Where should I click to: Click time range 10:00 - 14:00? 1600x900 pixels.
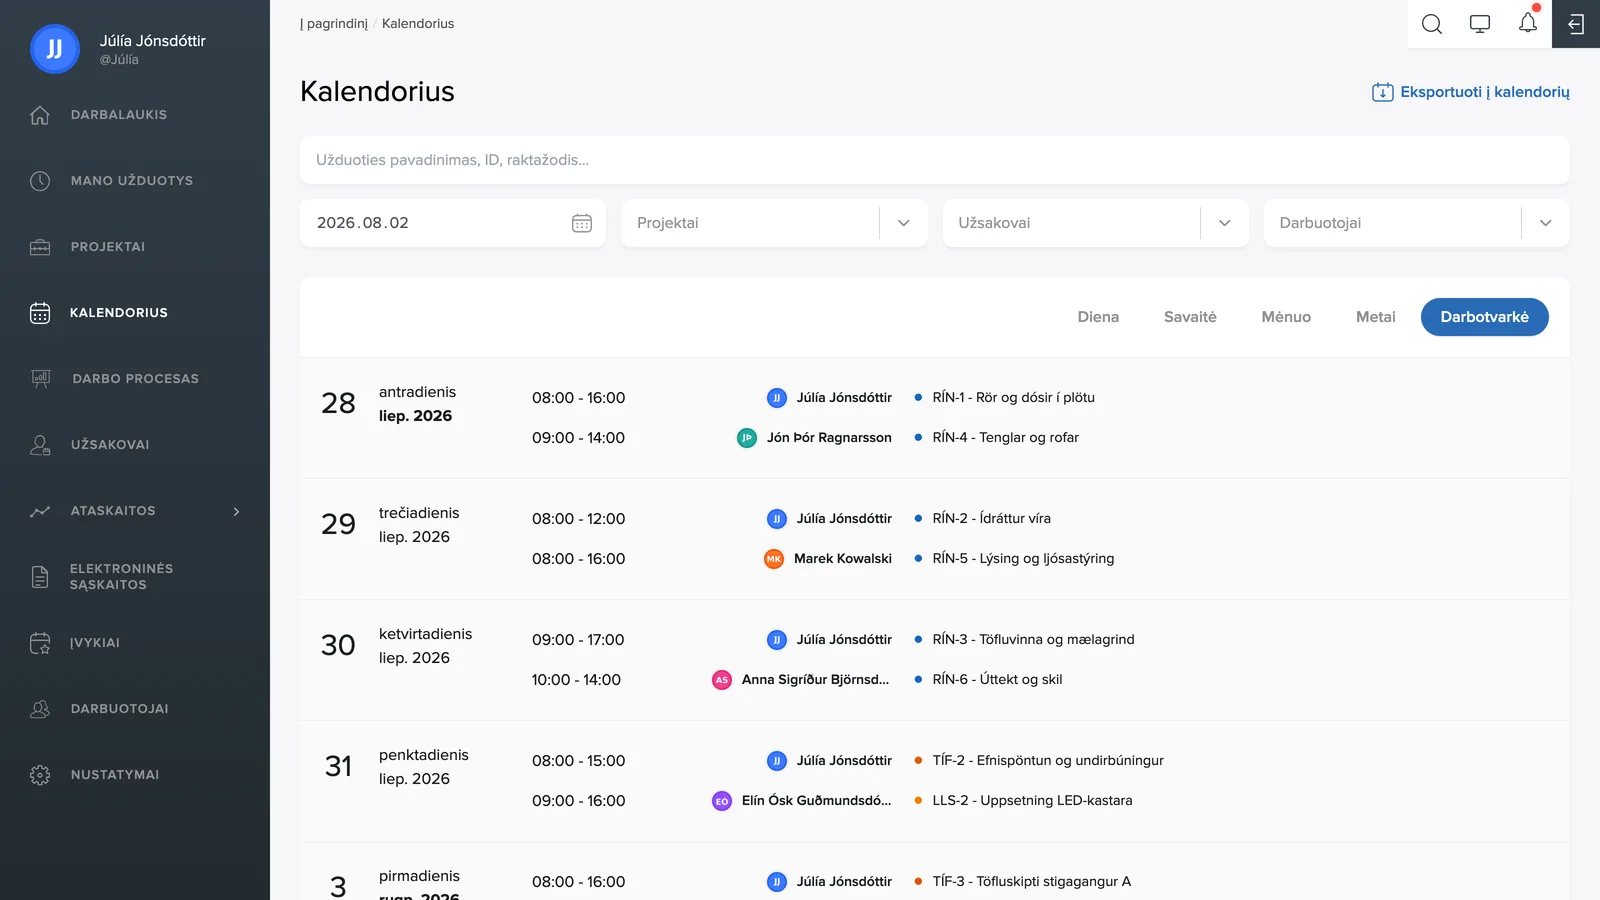tap(576, 680)
